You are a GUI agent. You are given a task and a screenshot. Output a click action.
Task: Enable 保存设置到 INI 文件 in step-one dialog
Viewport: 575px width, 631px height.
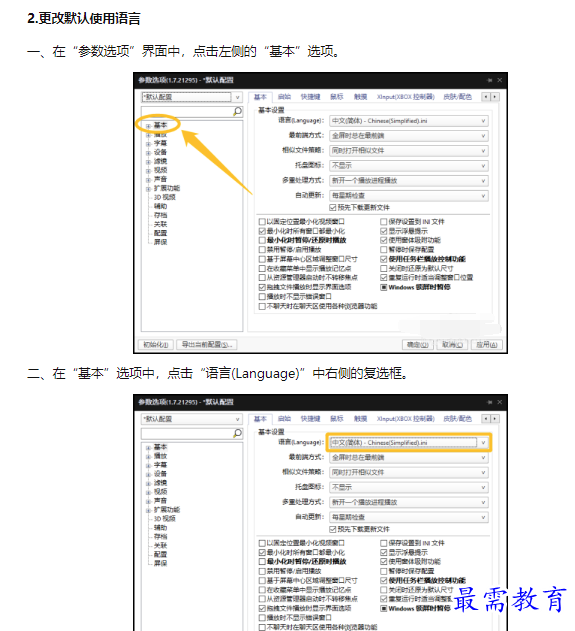(x=383, y=222)
